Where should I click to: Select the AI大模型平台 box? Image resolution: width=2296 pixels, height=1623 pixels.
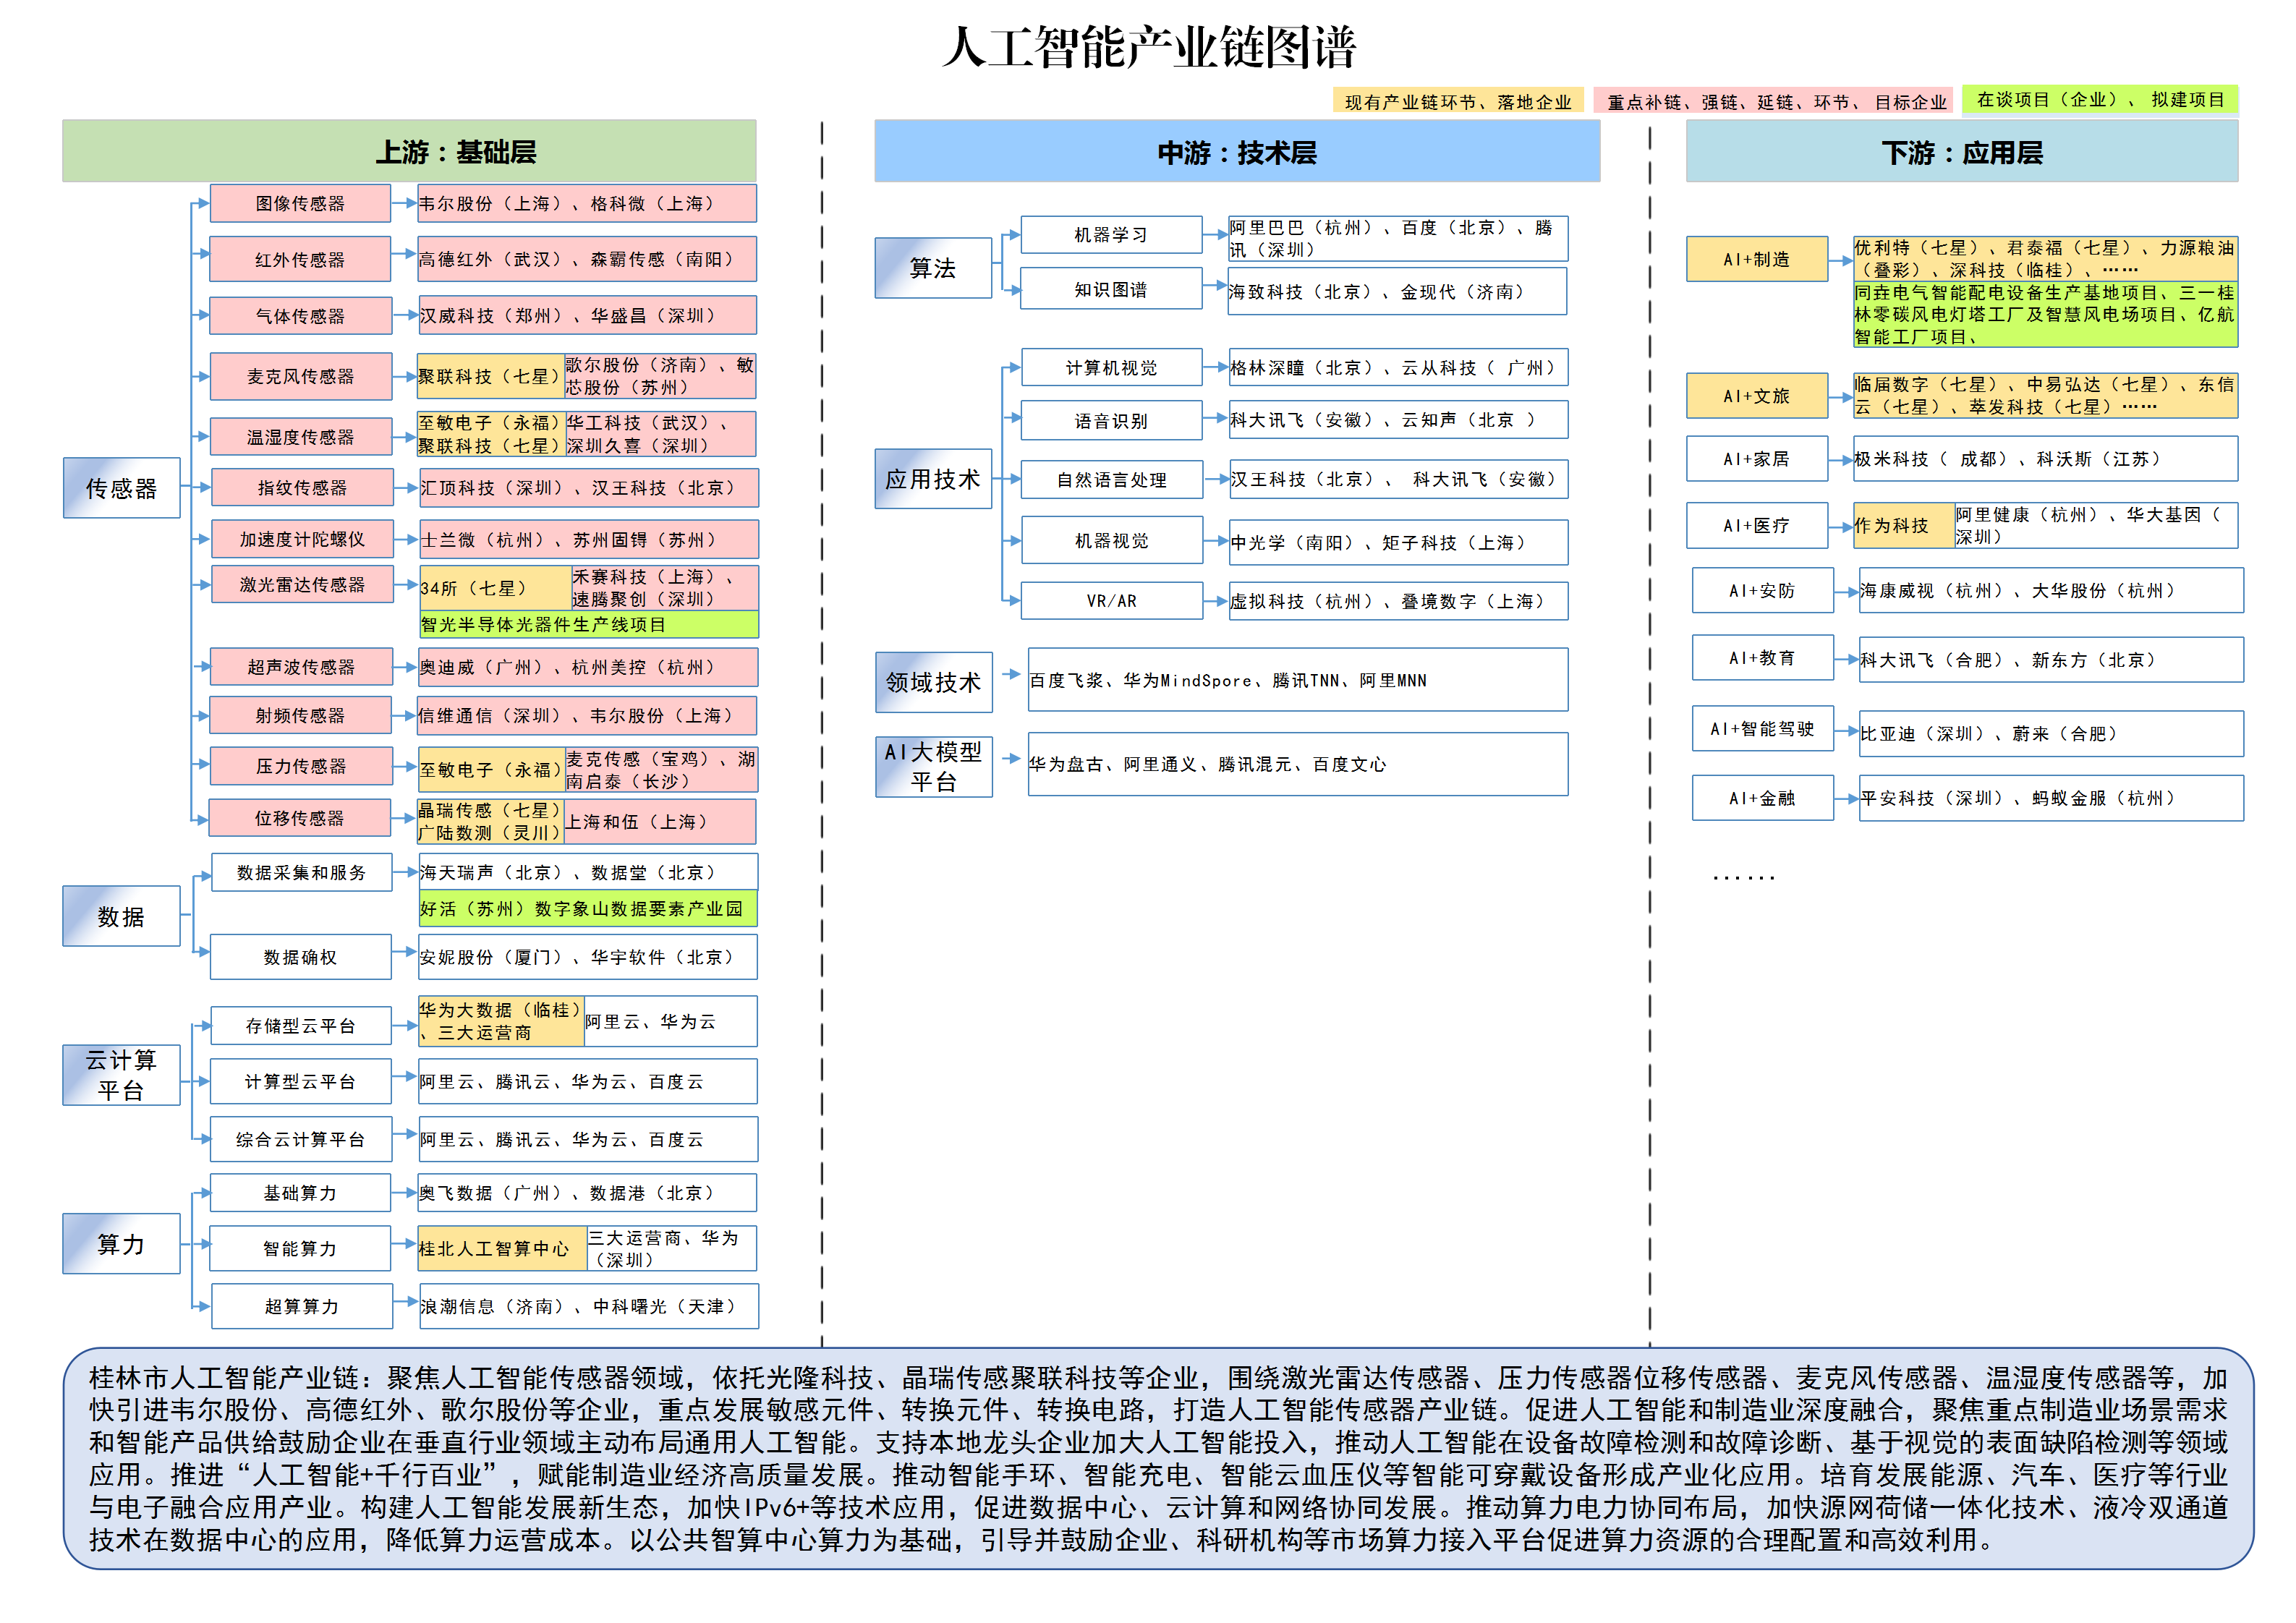click(933, 766)
